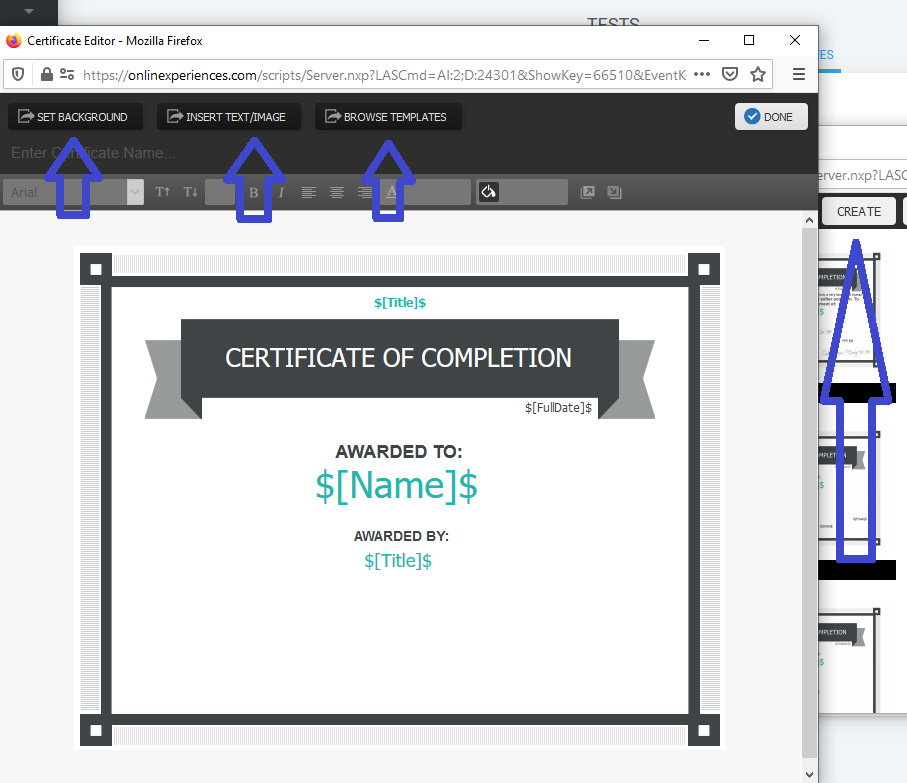Maximize the Certificate Editor window
Screen dimensions: 907x783
749,40
